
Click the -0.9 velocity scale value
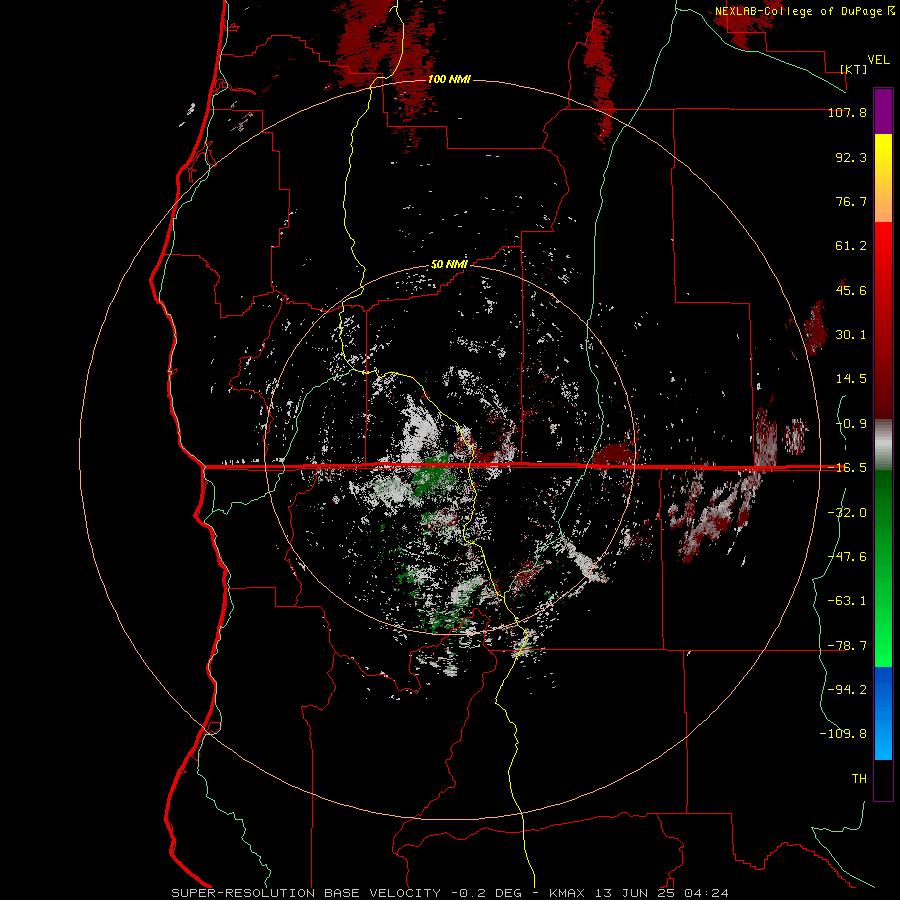(851, 424)
